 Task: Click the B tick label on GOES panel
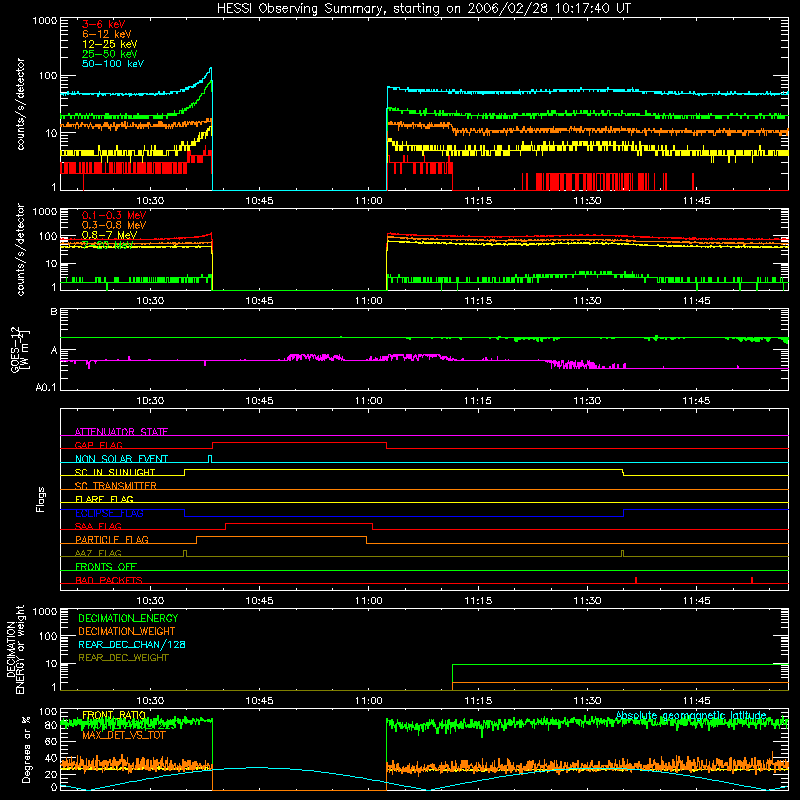click(x=54, y=312)
